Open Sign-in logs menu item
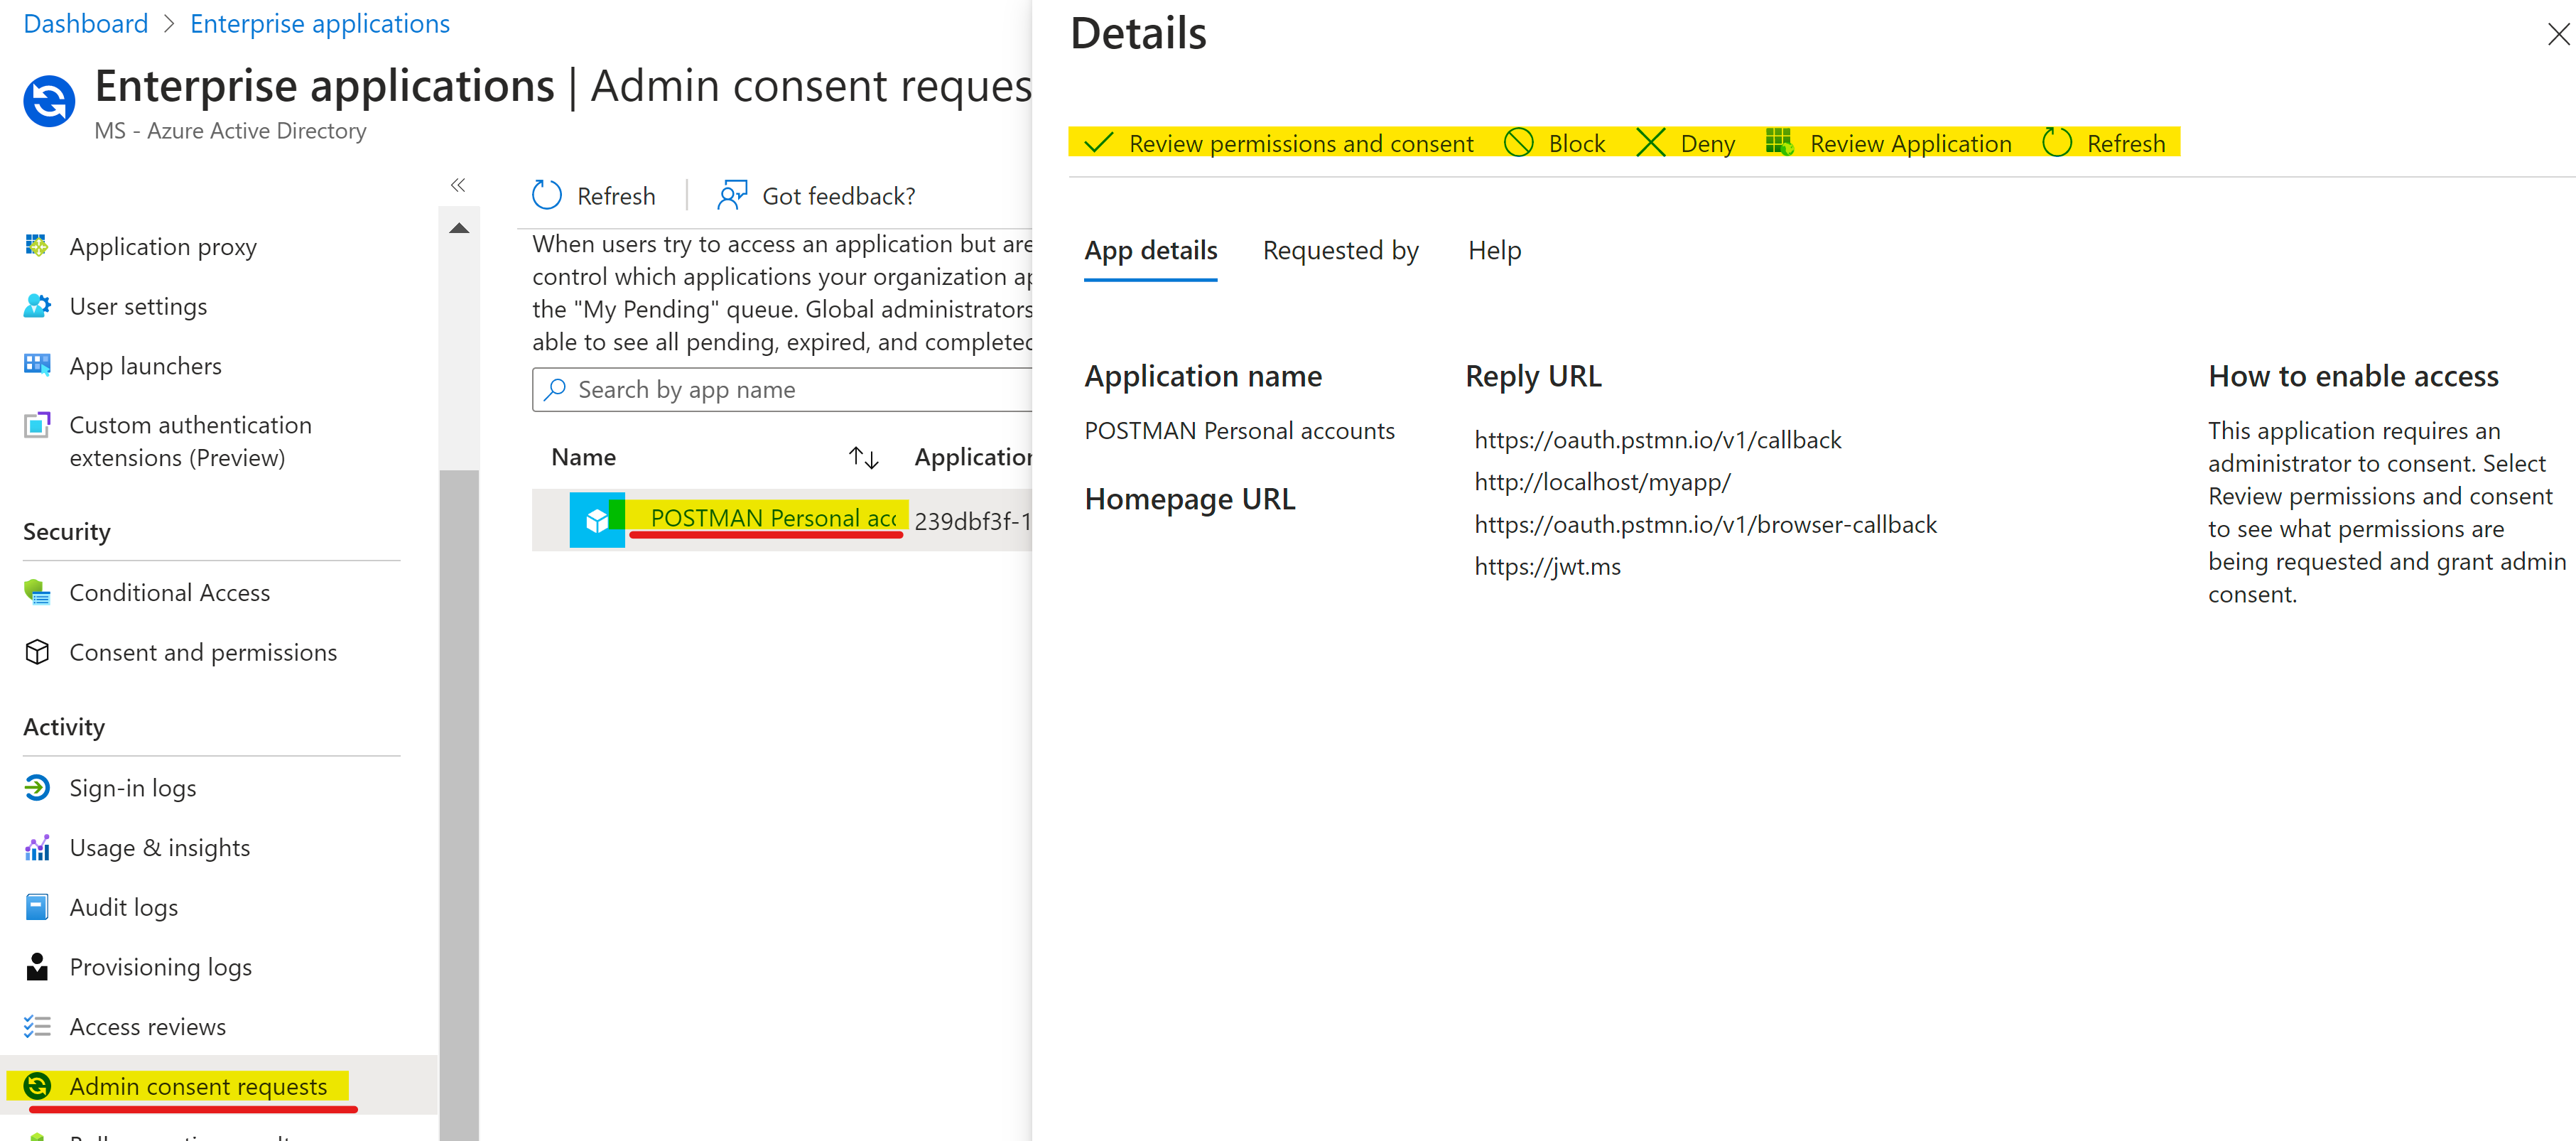 132,788
